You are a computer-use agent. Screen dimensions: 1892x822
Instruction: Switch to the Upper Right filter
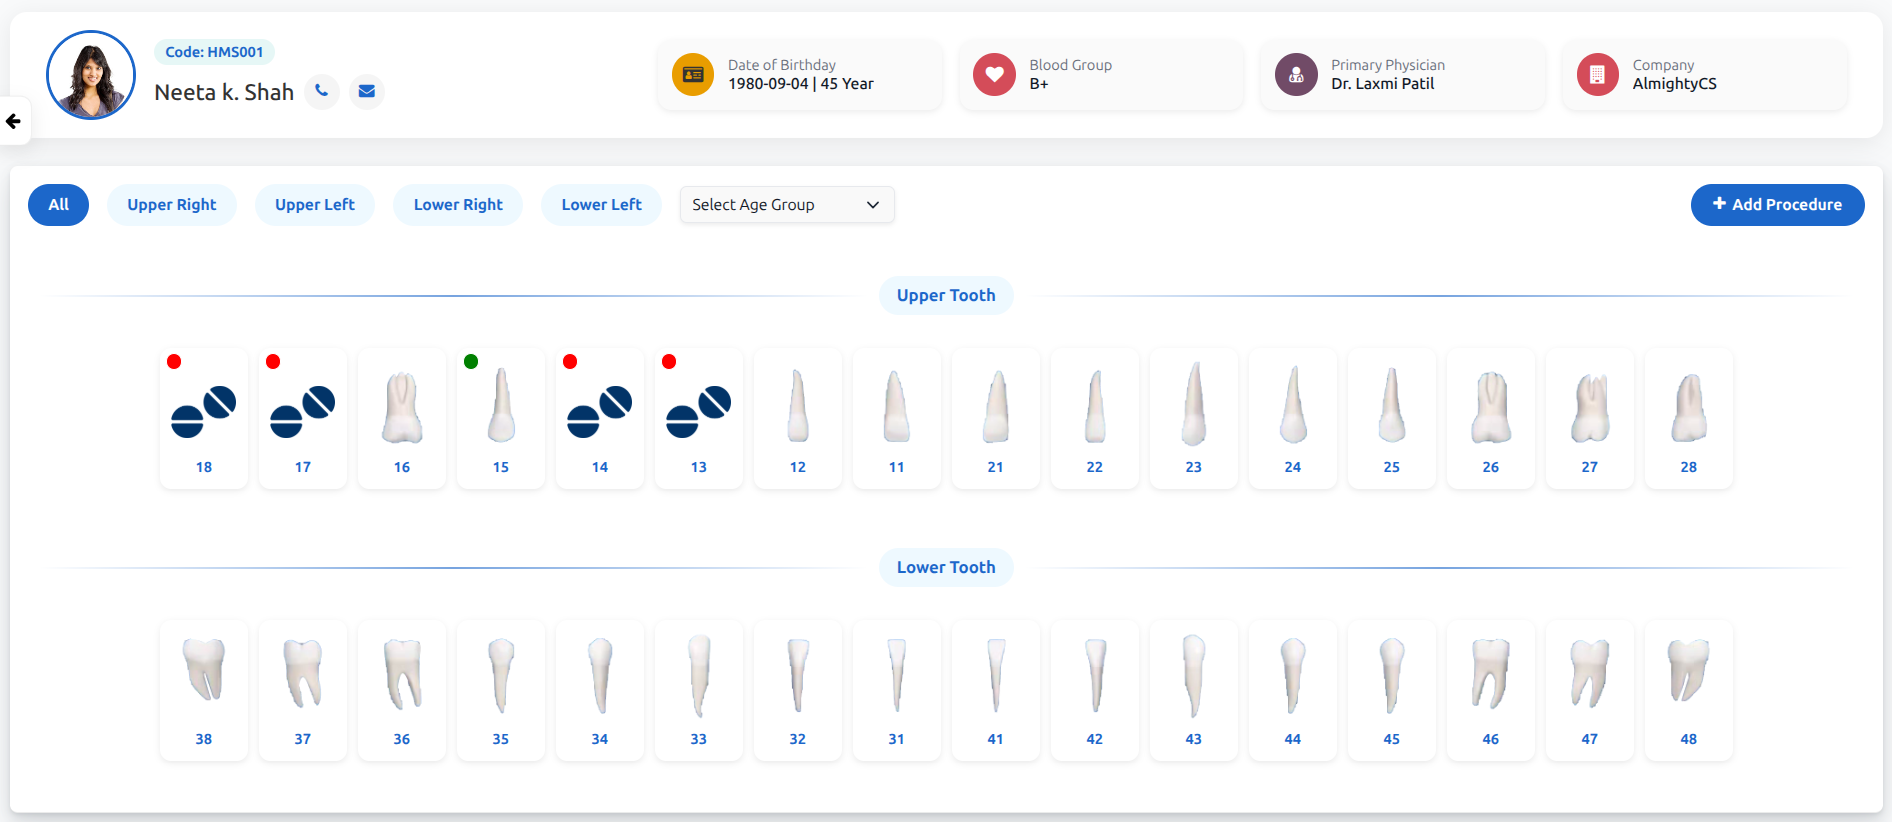pyautogui.click(x=172, y=205)
